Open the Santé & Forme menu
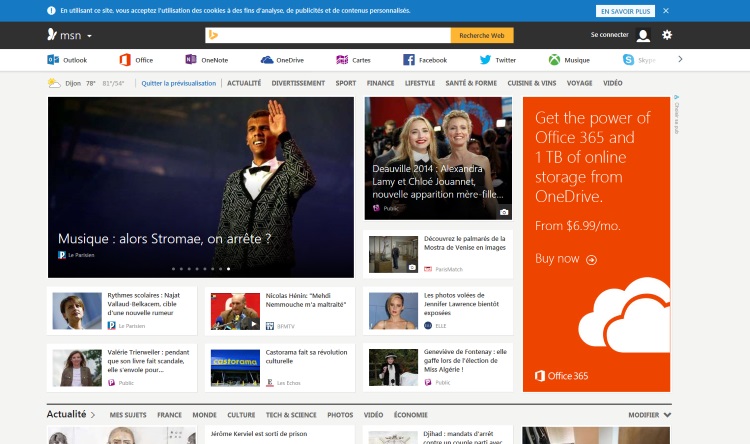This screenshot has width=750, height=444. (x=471, y=83)
